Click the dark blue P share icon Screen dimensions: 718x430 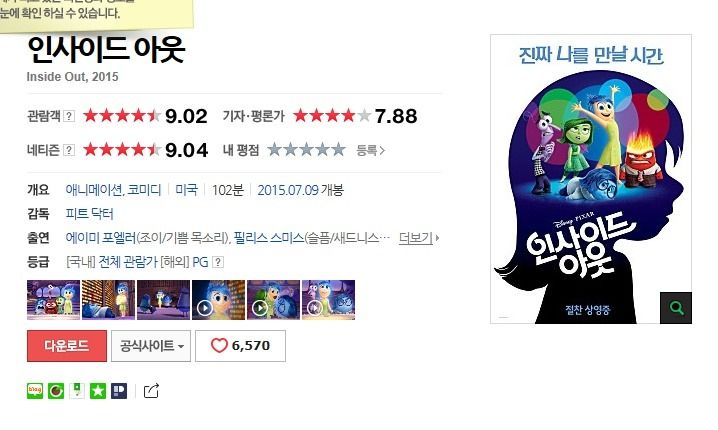119,391
